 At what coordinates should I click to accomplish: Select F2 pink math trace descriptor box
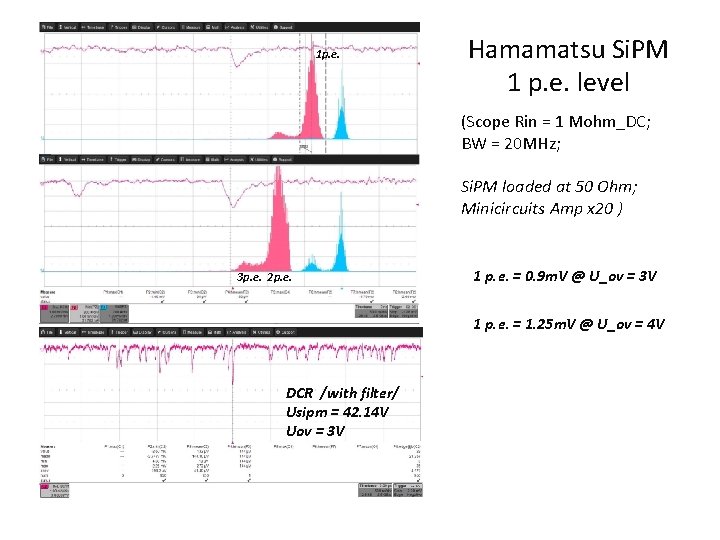coord(84,314)
